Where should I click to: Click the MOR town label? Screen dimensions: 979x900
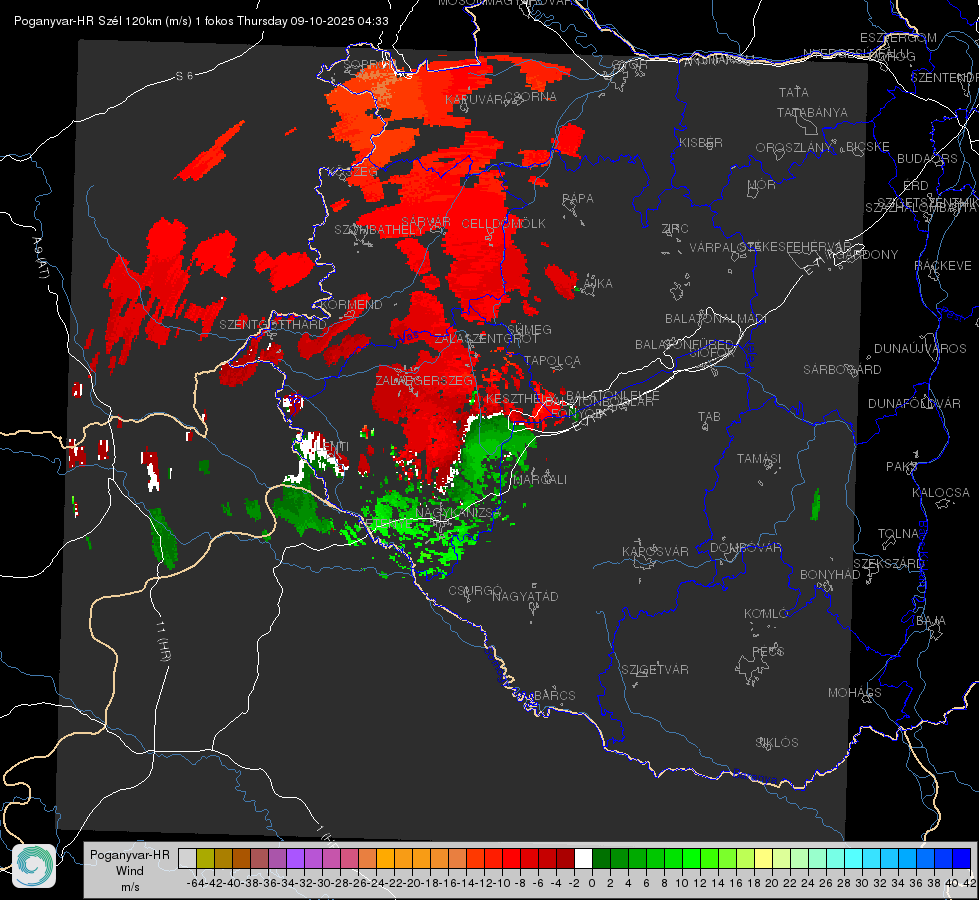[762, 185]
